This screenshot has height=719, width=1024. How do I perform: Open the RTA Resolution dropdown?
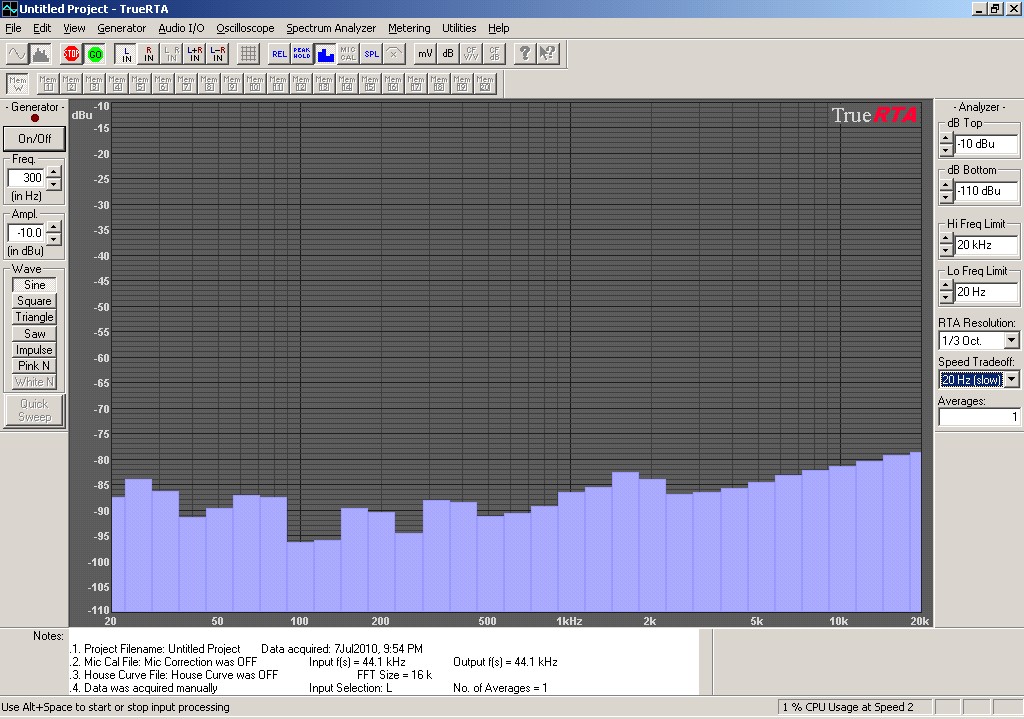click(x=1011, y=342)
